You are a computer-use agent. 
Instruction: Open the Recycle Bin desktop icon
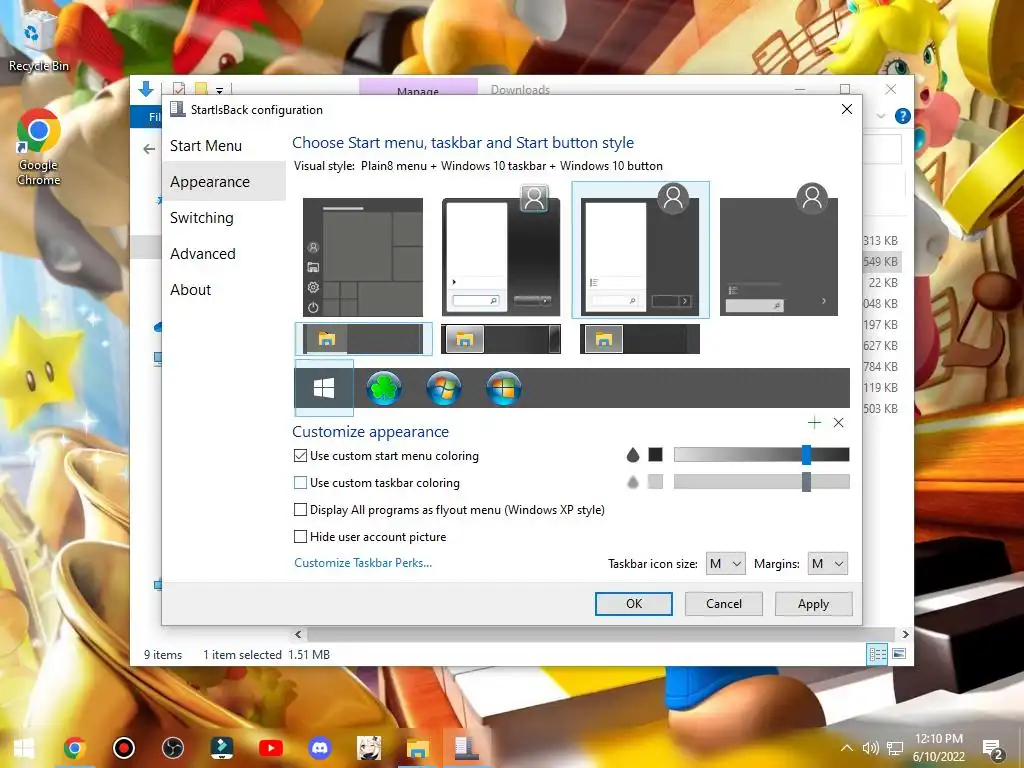[x=38, y=40]
